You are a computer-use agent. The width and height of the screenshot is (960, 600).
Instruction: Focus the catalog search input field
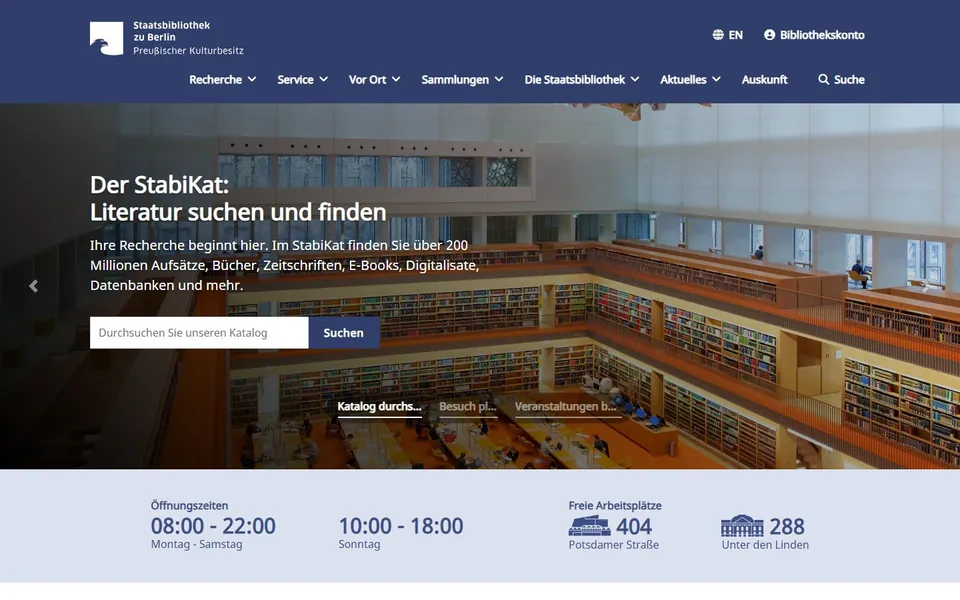click(199, 332)
